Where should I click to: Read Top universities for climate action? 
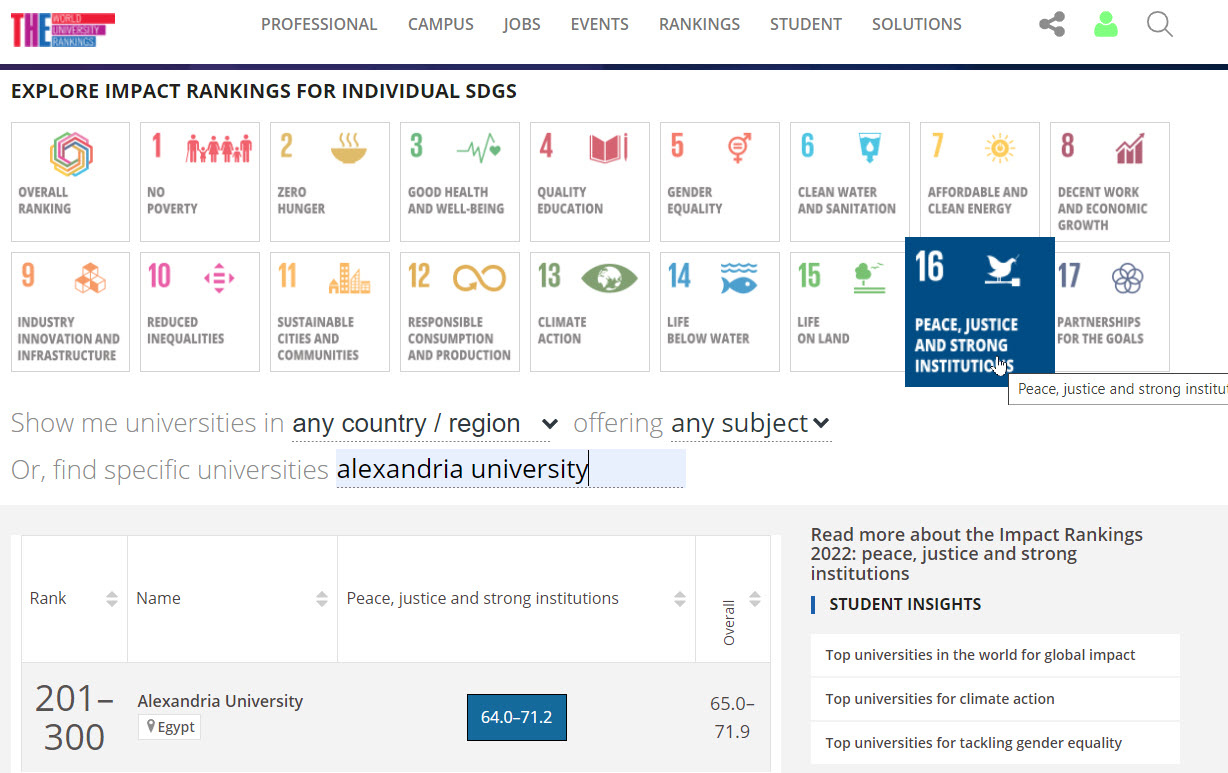(x=939, y=699)
